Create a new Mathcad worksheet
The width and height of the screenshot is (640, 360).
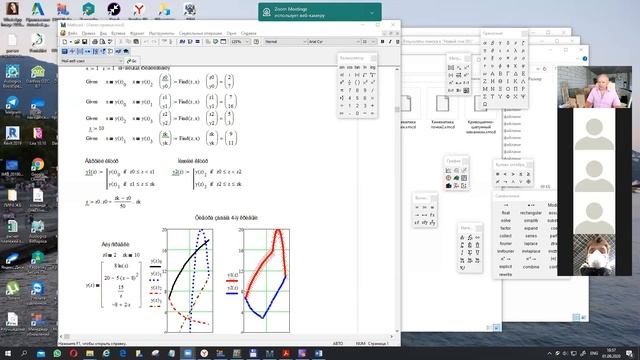[x=65, y=42]
